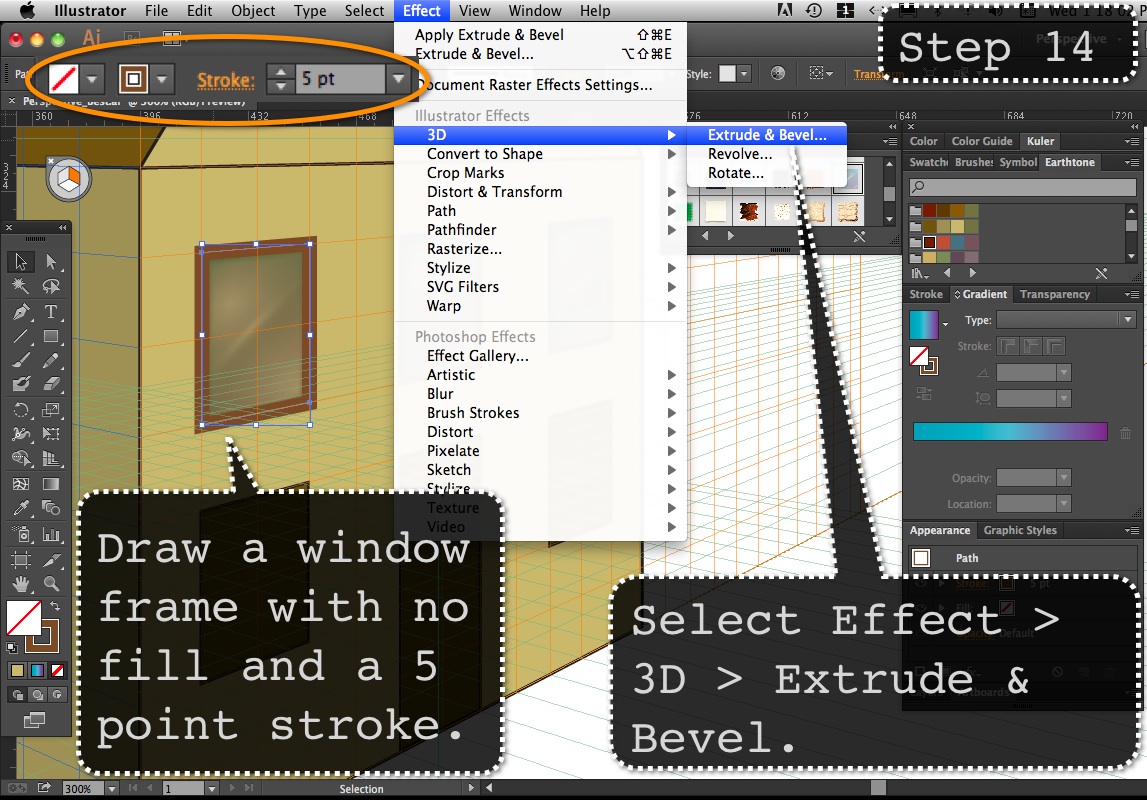Switch to Color Guide tab
Screen dimensions: 1147x800
coord(982,141)
